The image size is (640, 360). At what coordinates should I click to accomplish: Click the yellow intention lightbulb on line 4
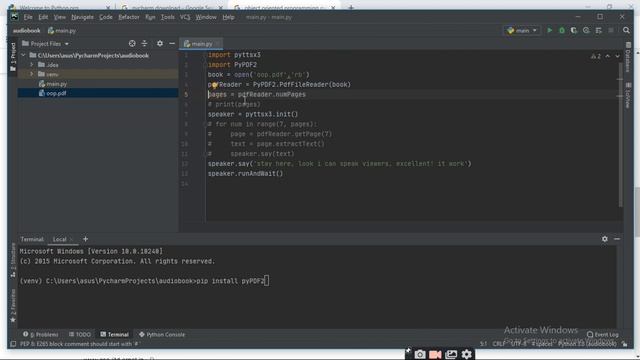(214, 85)
